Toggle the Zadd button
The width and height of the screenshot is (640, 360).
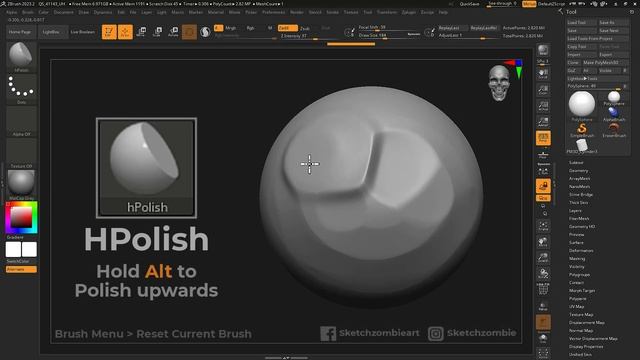(x=288, y=28)
